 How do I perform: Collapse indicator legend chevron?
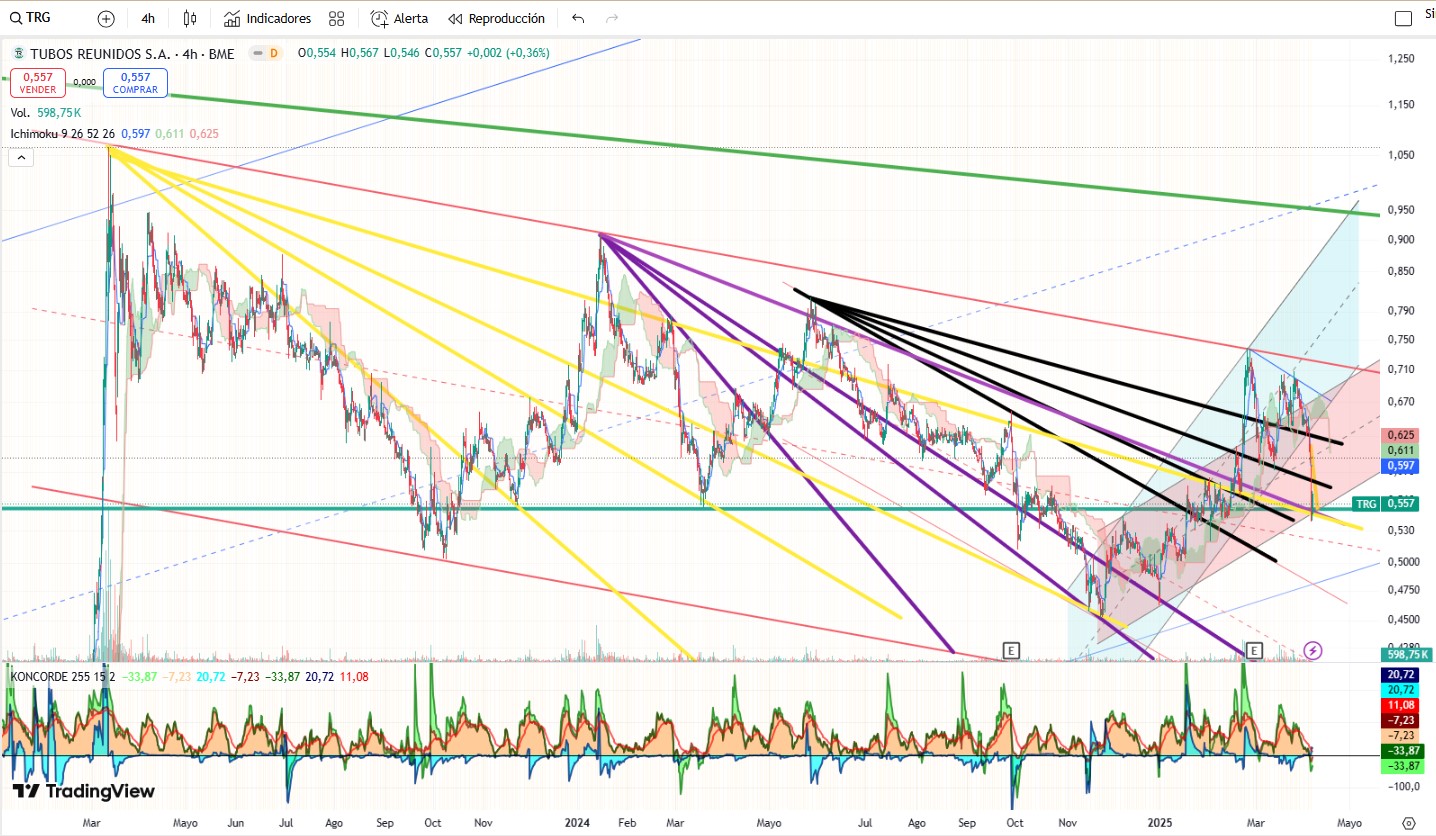click(22, 157)
